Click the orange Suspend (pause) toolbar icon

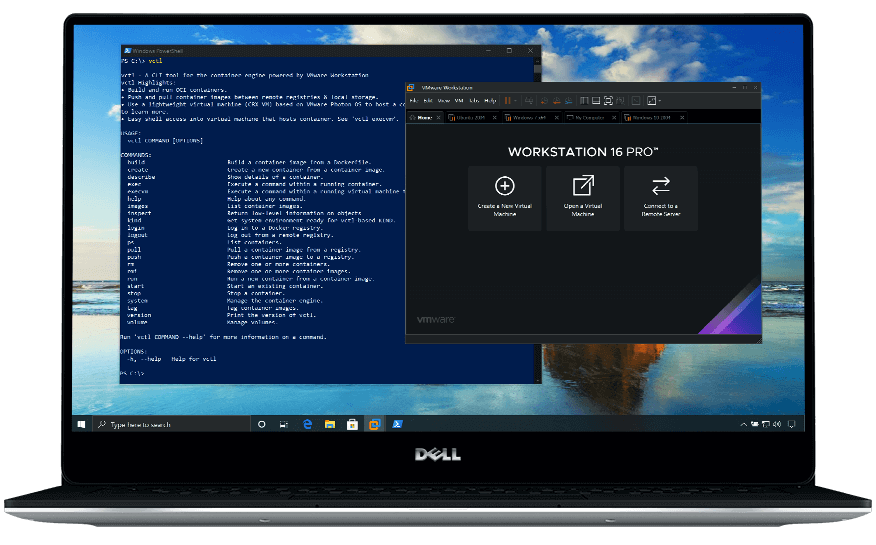(508, 101)
